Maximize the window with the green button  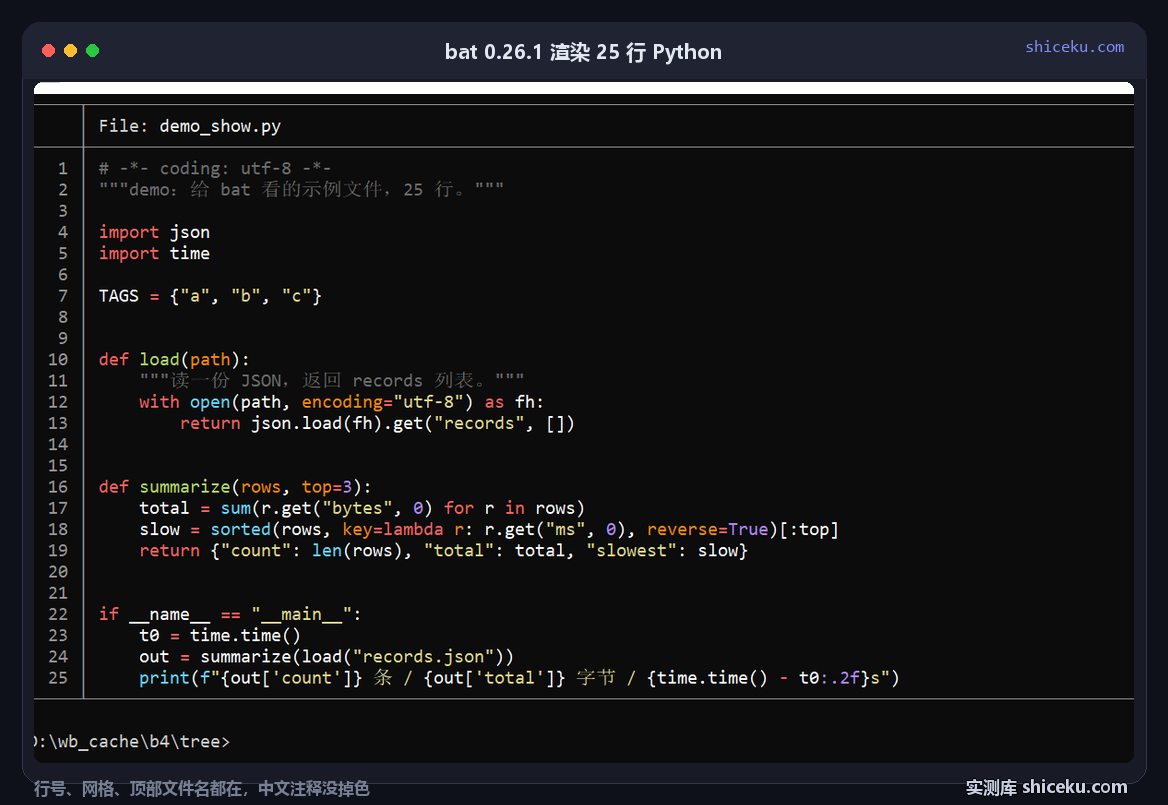[92, 51]
